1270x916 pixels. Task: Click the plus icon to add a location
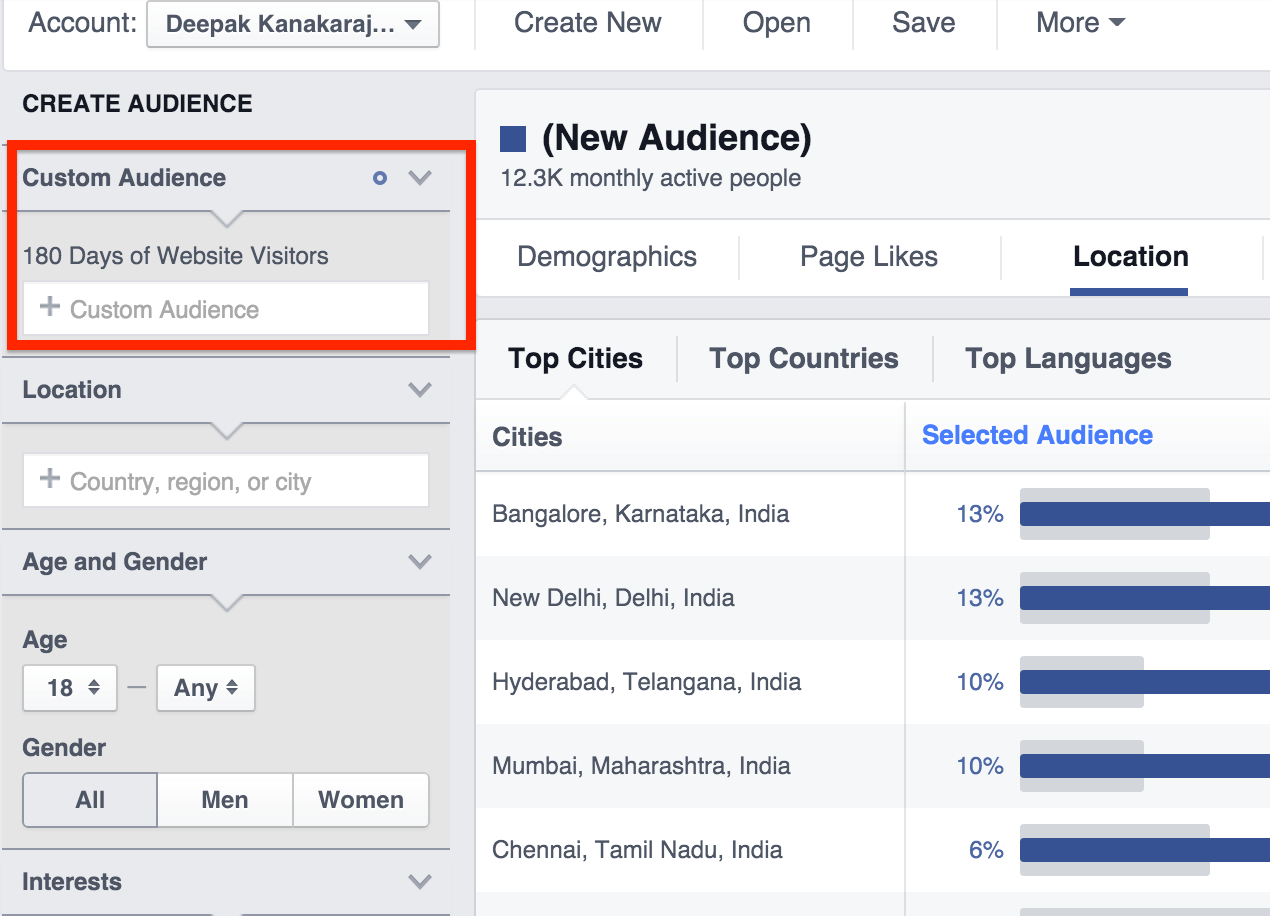pyautogui.click(x=48, y=480)
